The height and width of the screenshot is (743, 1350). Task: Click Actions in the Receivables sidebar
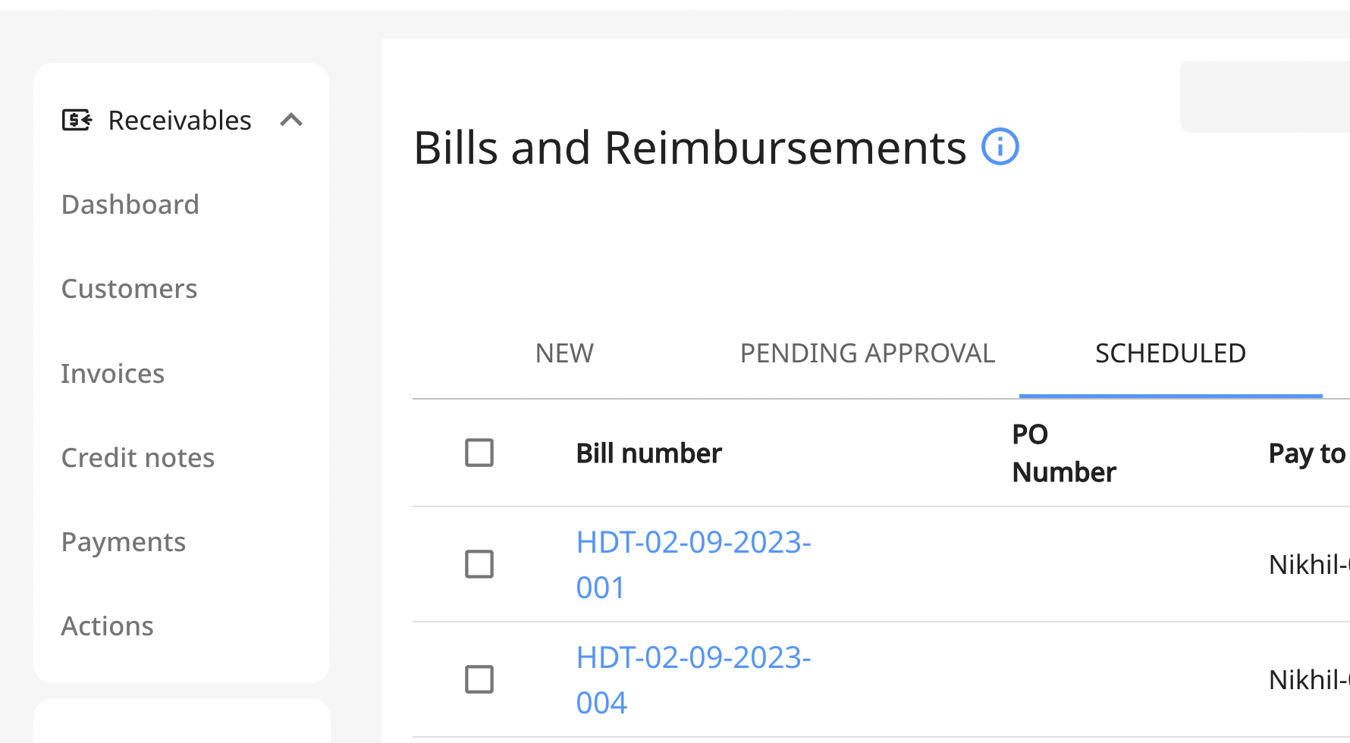107,625
